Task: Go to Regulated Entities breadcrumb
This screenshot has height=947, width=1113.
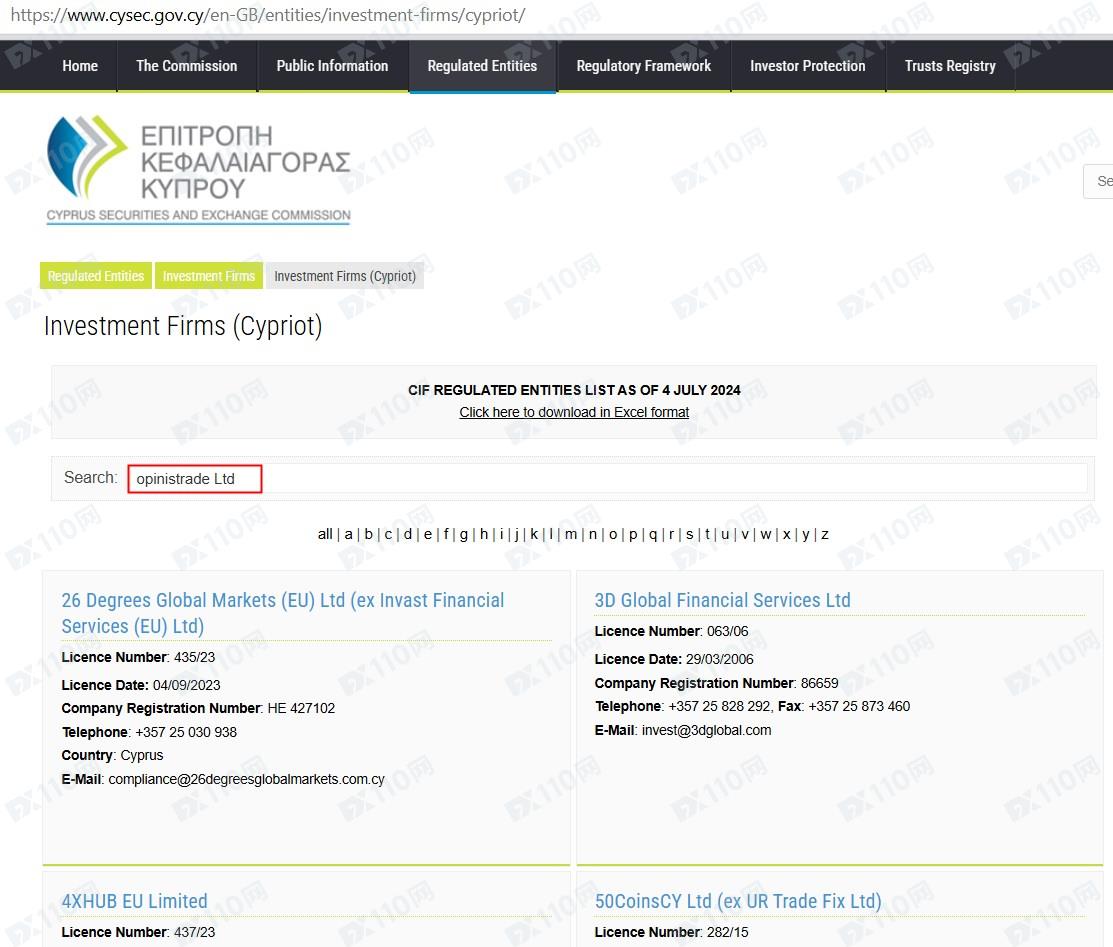Action: tap(96, 275)
